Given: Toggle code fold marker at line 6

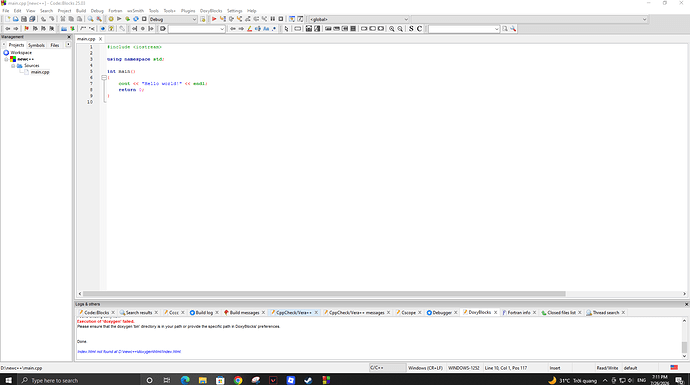Looking at the screenshot, I should tap(104, 77).
